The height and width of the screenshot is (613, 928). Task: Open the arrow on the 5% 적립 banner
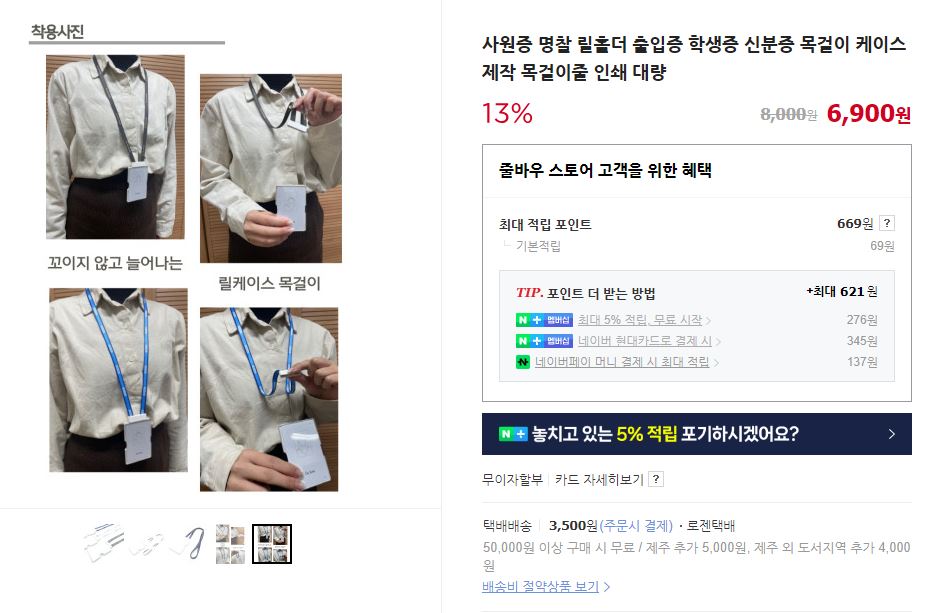point(892,434)
